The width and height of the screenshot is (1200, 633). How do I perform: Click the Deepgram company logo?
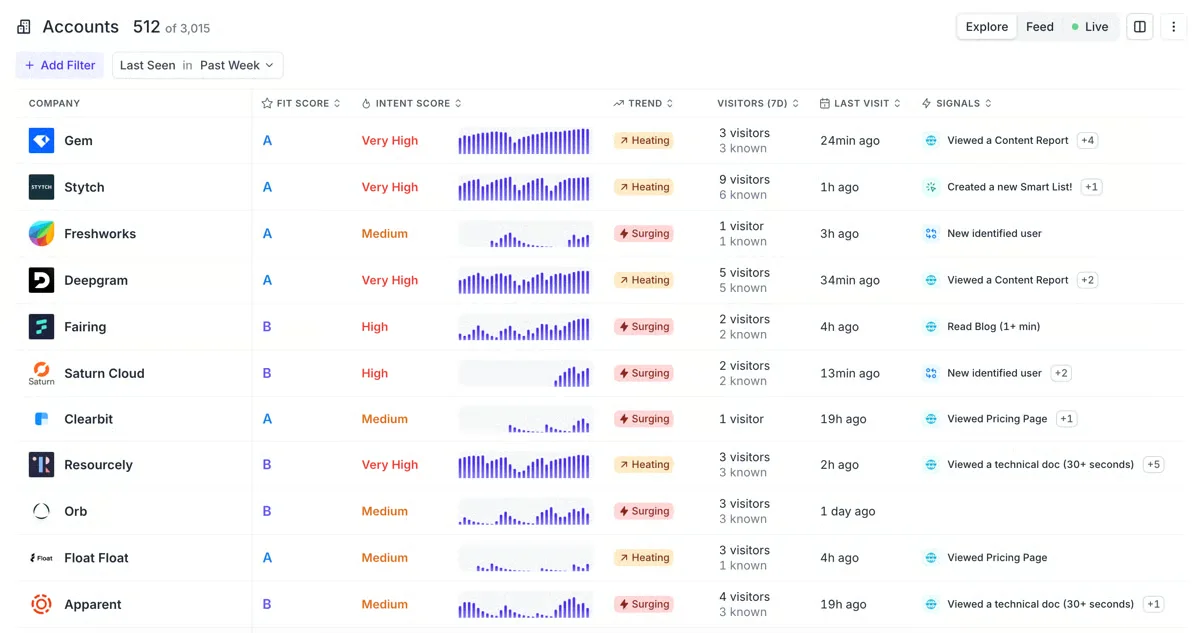(x=41, y=280)
